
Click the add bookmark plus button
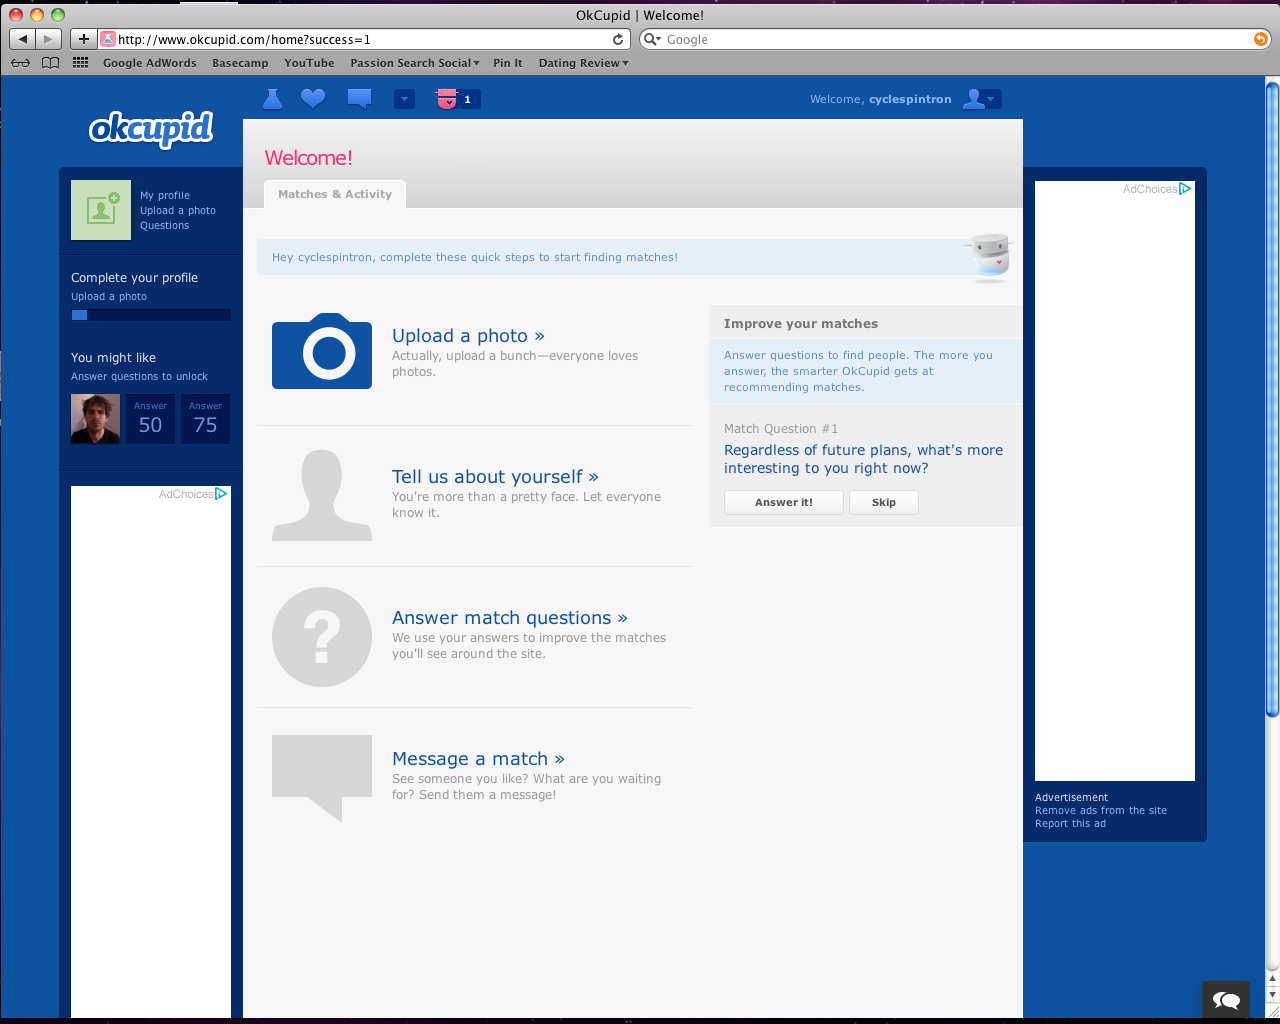[x=83, y=39]
